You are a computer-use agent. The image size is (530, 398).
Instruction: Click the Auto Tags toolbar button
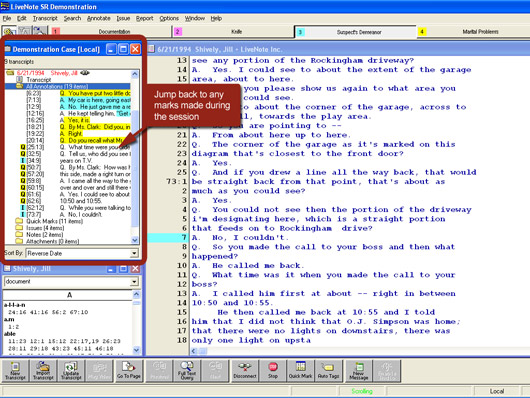tap(328, 371)
